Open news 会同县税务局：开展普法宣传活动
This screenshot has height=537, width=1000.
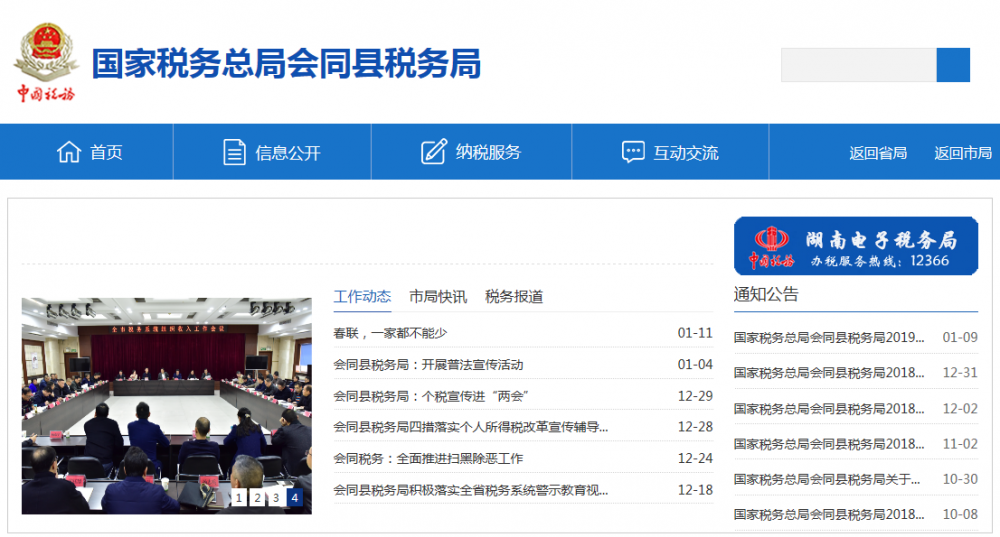[x=428, y=365]
